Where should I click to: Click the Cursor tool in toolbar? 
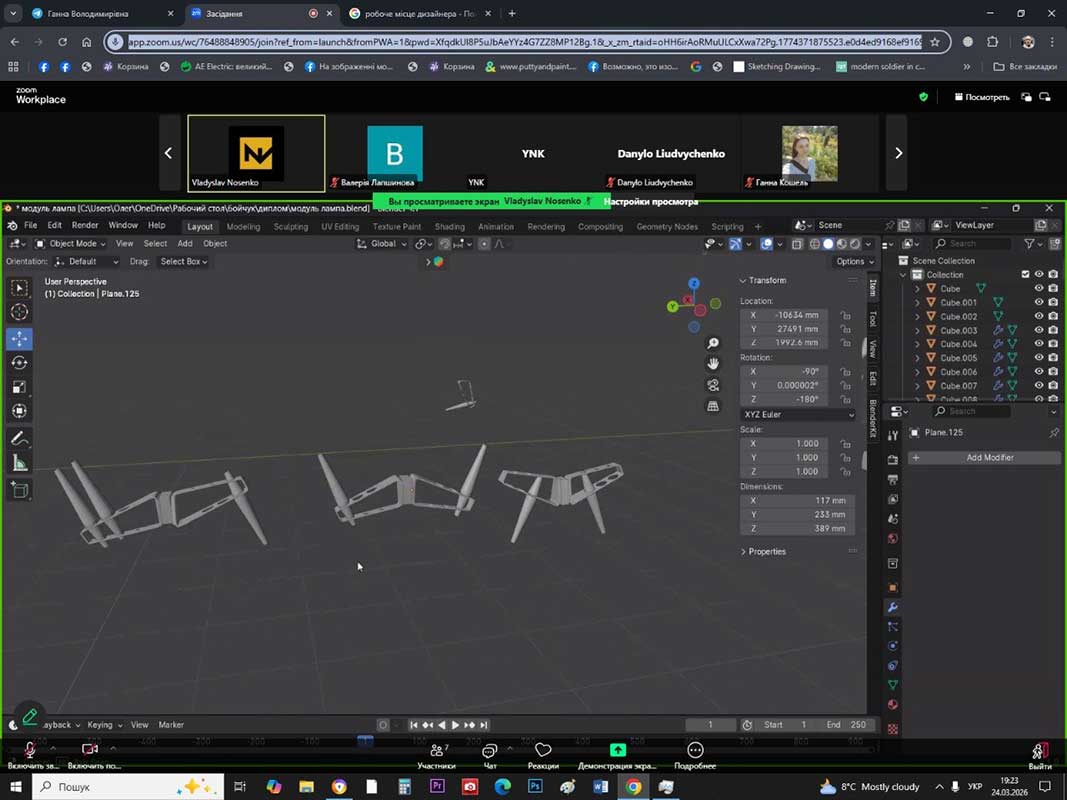19,312
